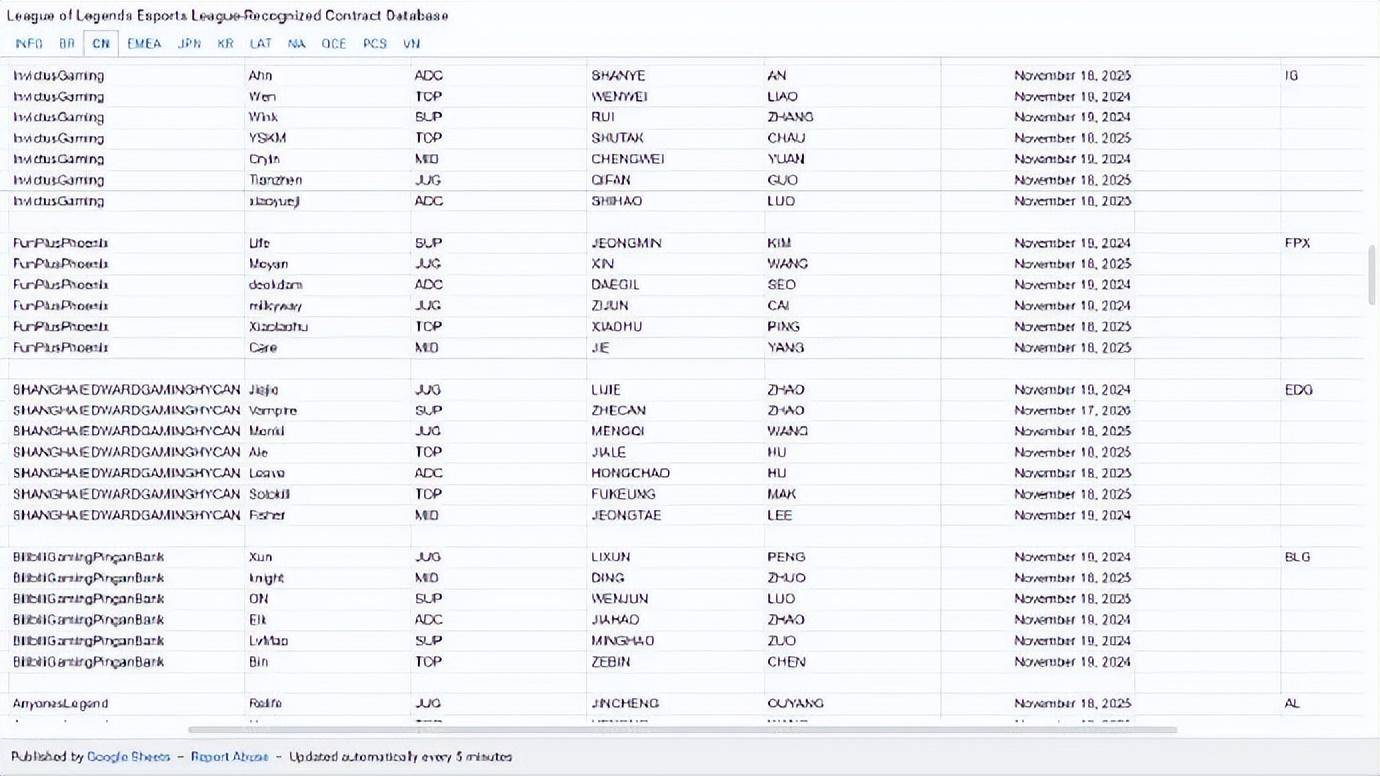Viewport: 1380px width, 776px height.
Task: Select the LvMao player cell
Action: pyautogui.click(x=328, y=641)
